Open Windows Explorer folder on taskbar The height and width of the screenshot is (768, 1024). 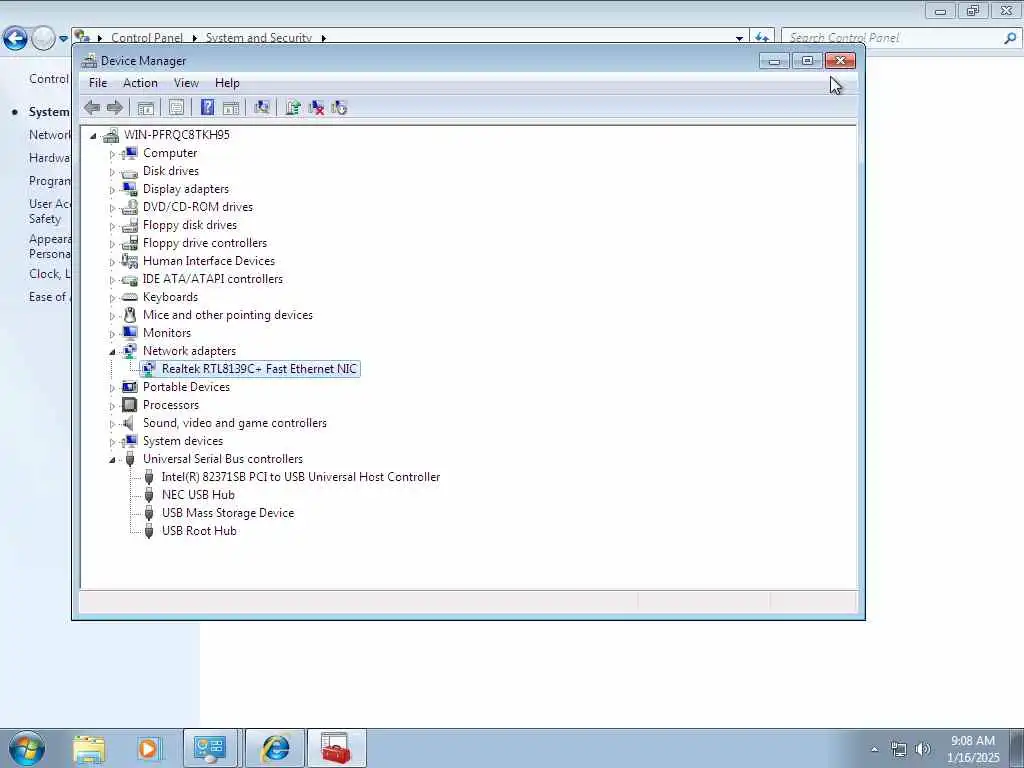[x=89, y=748]
